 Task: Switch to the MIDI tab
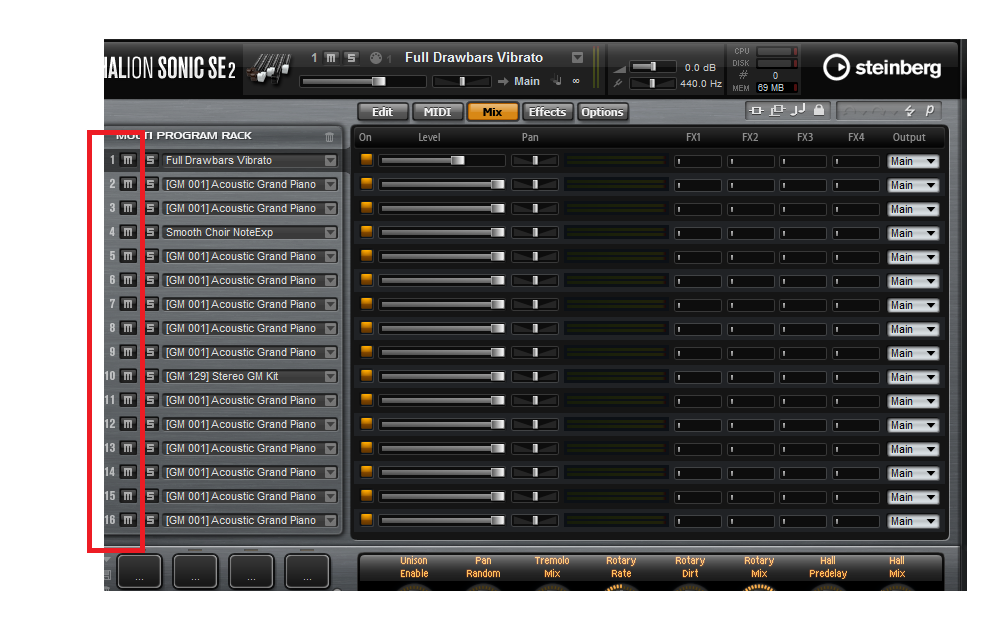437,112
